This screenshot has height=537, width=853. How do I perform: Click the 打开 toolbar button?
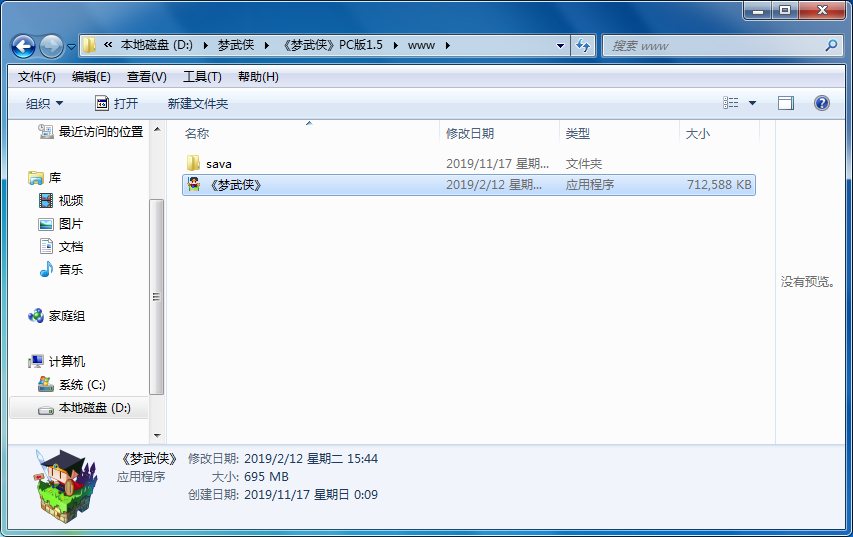[x=116, y=103]
